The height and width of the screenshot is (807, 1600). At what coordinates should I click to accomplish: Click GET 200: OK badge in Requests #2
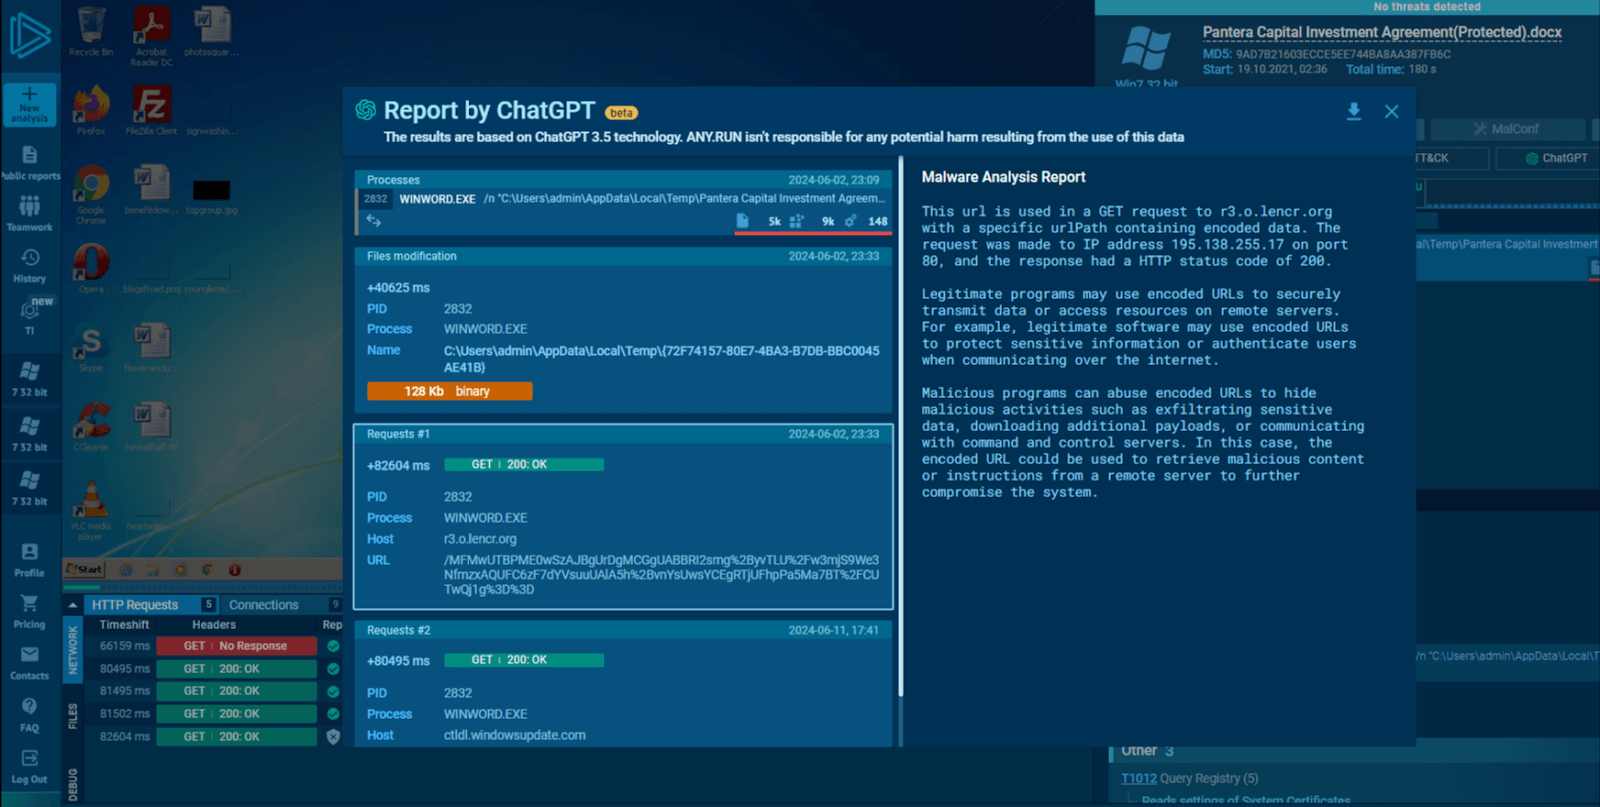tap(524, 660)
